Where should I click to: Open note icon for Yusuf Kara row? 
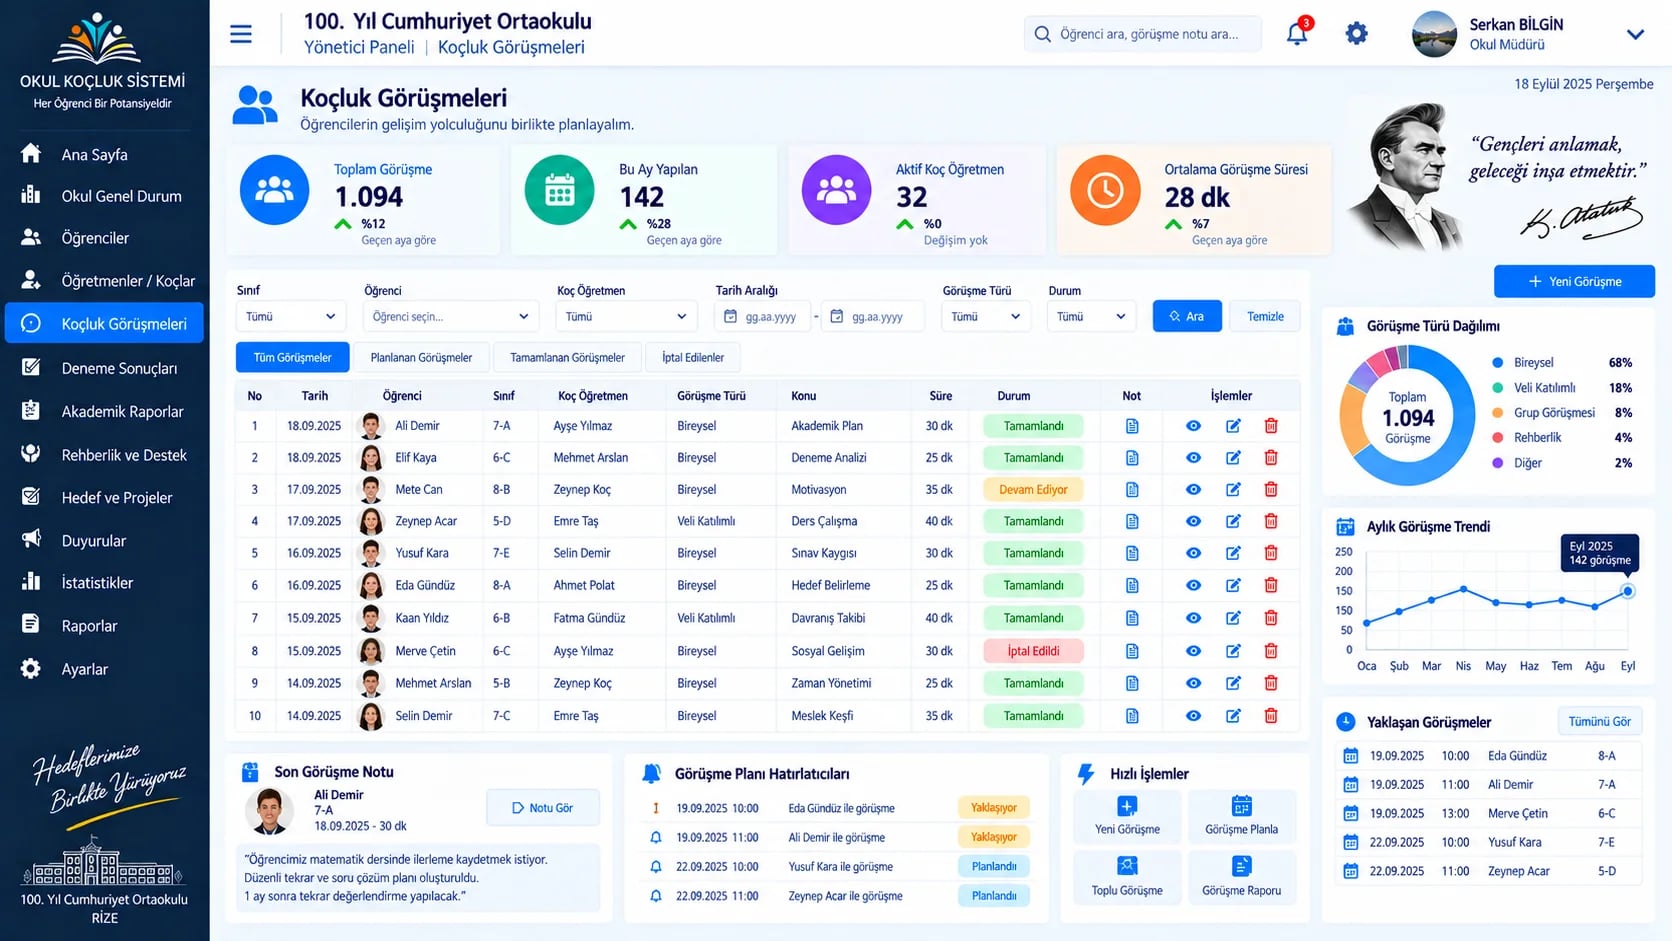pos(1132,553)
